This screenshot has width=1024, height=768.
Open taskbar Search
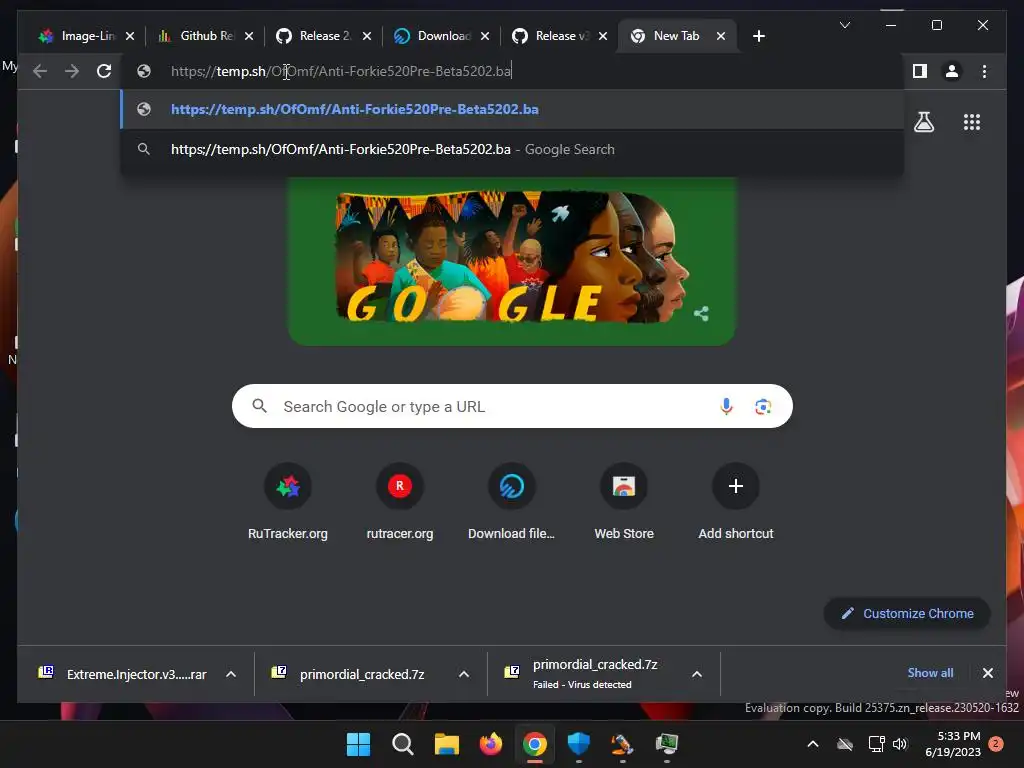[402, 744]
